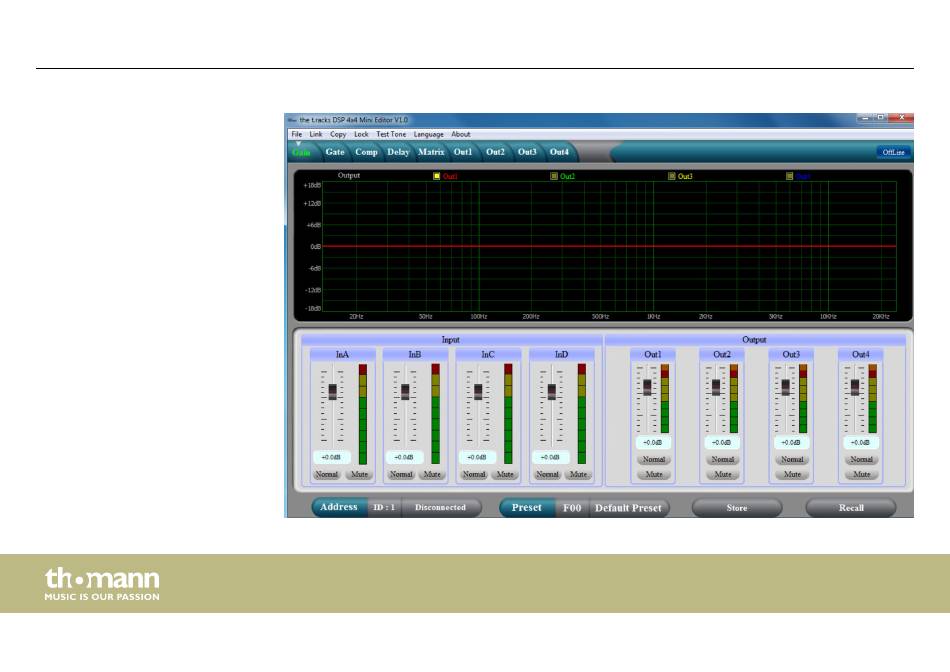Image resolution: width=950 pixels, height=672 pixels.
Task: Open the Link menu
Action: point(316,135)
